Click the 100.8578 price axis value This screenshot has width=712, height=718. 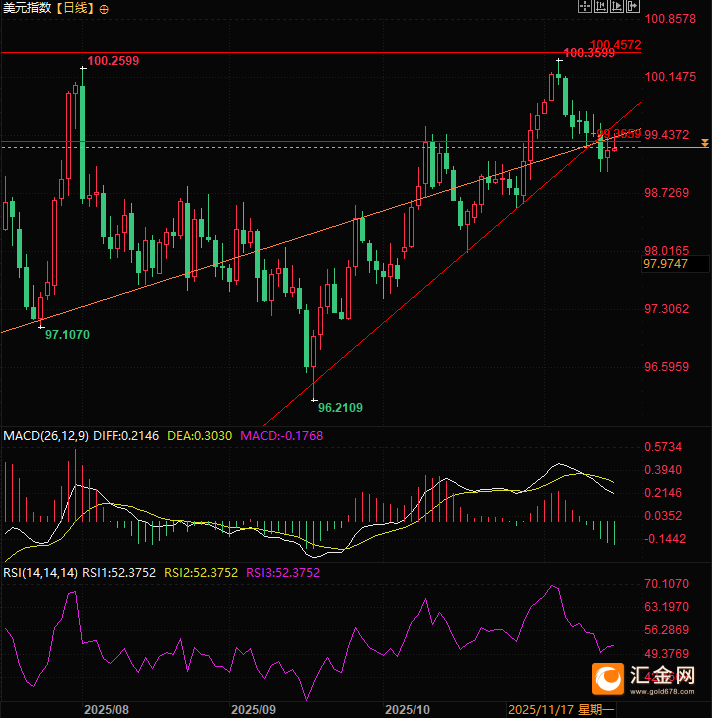[670, 19]
